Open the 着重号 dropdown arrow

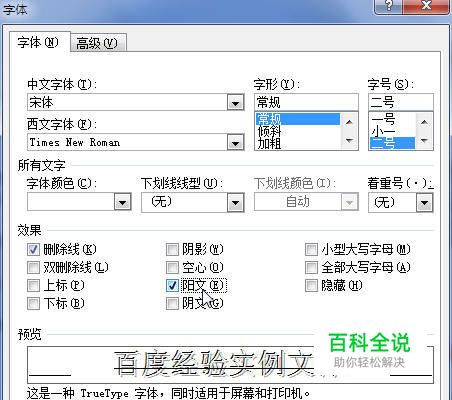424,202
